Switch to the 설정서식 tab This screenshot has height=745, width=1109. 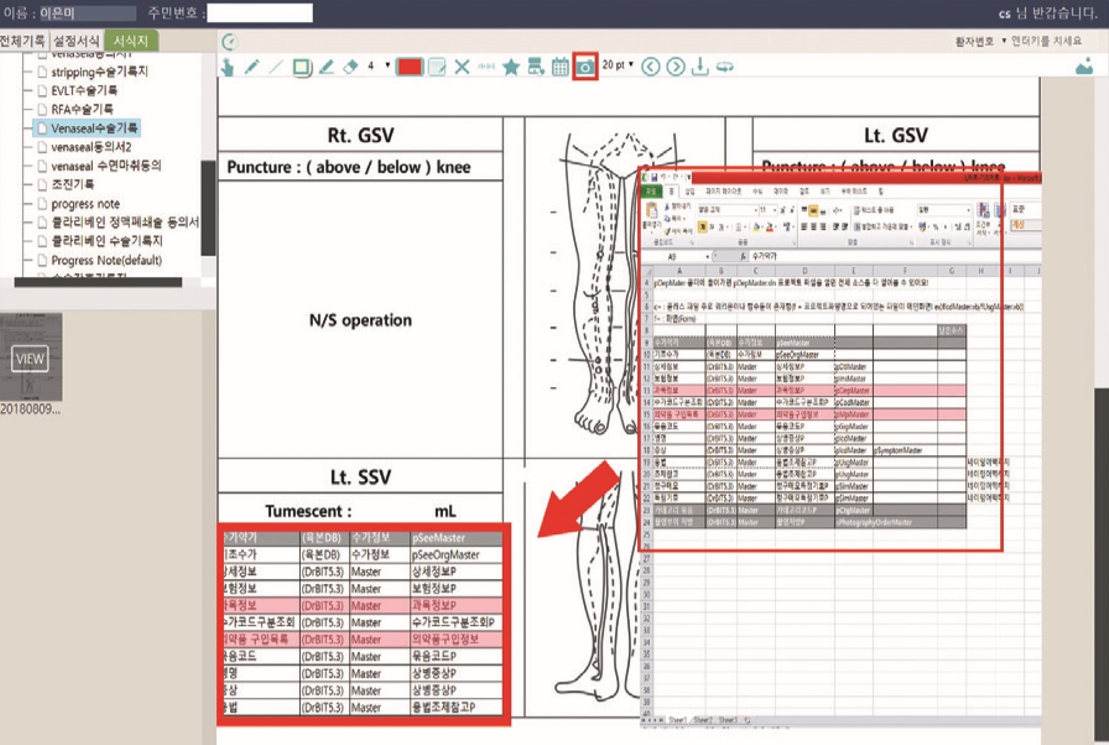[76, 41]
